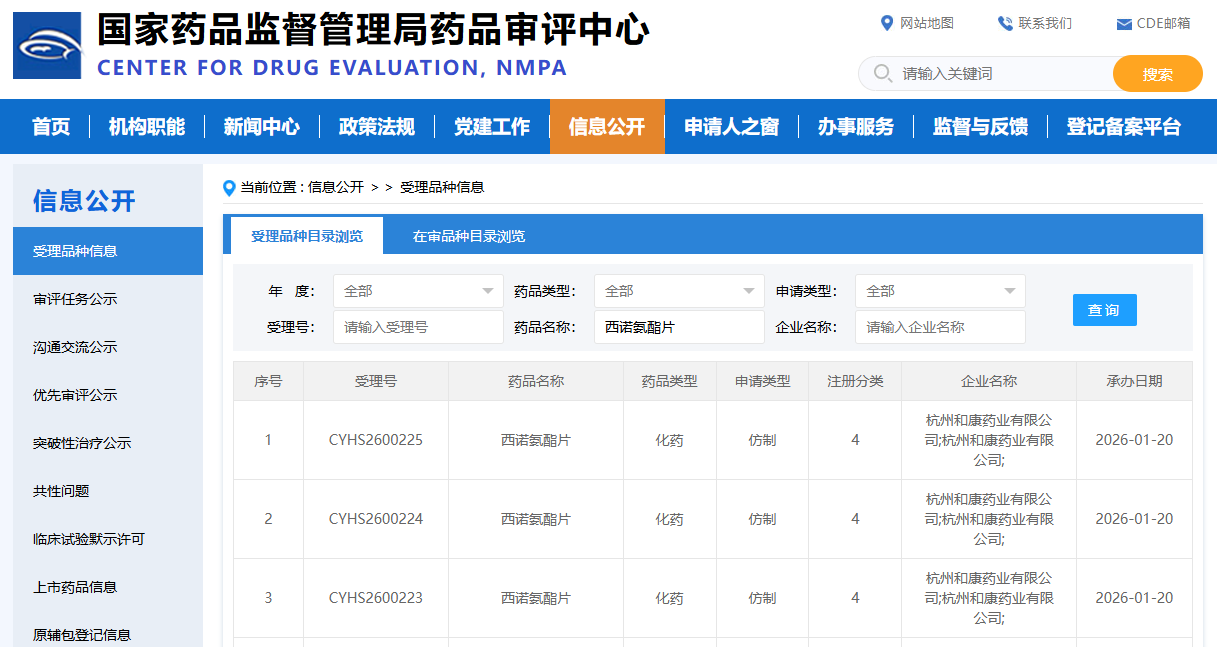The height and width of the screenshot is (647, 1217).
Task: Click the CDE logo in the header
Action: coord(47,45)
